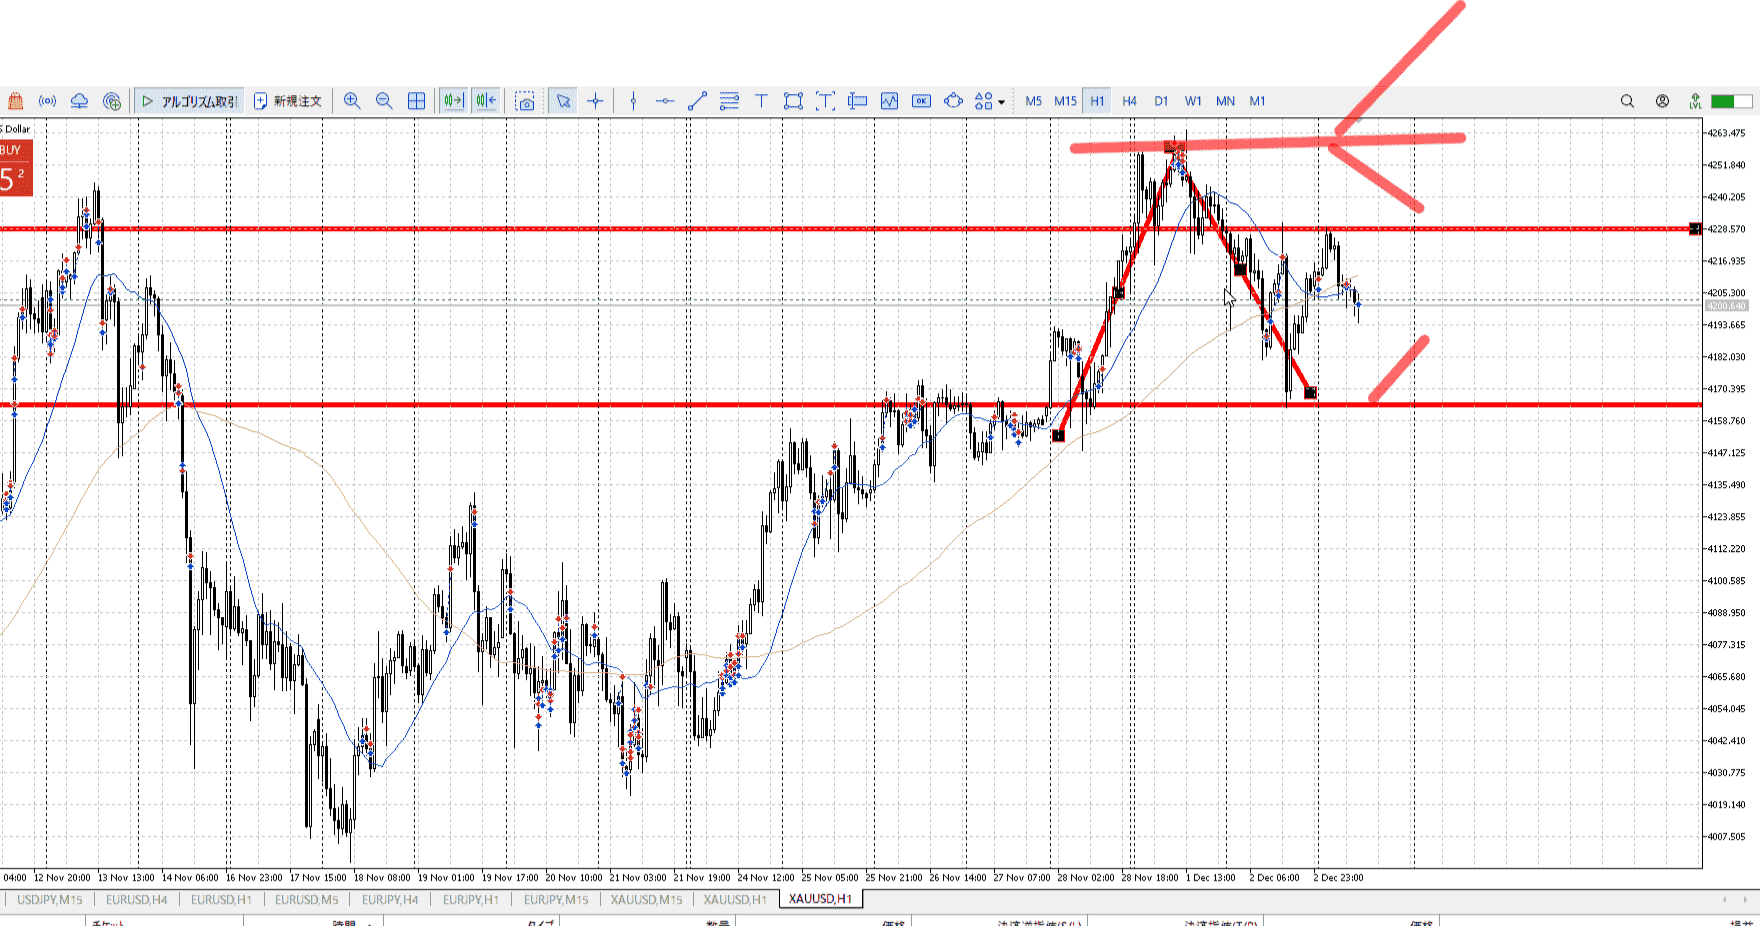The image size is (1760, 926).
Task: Toggle the アルゴリズム取引 algo trading button
Action: coord(189,101)
